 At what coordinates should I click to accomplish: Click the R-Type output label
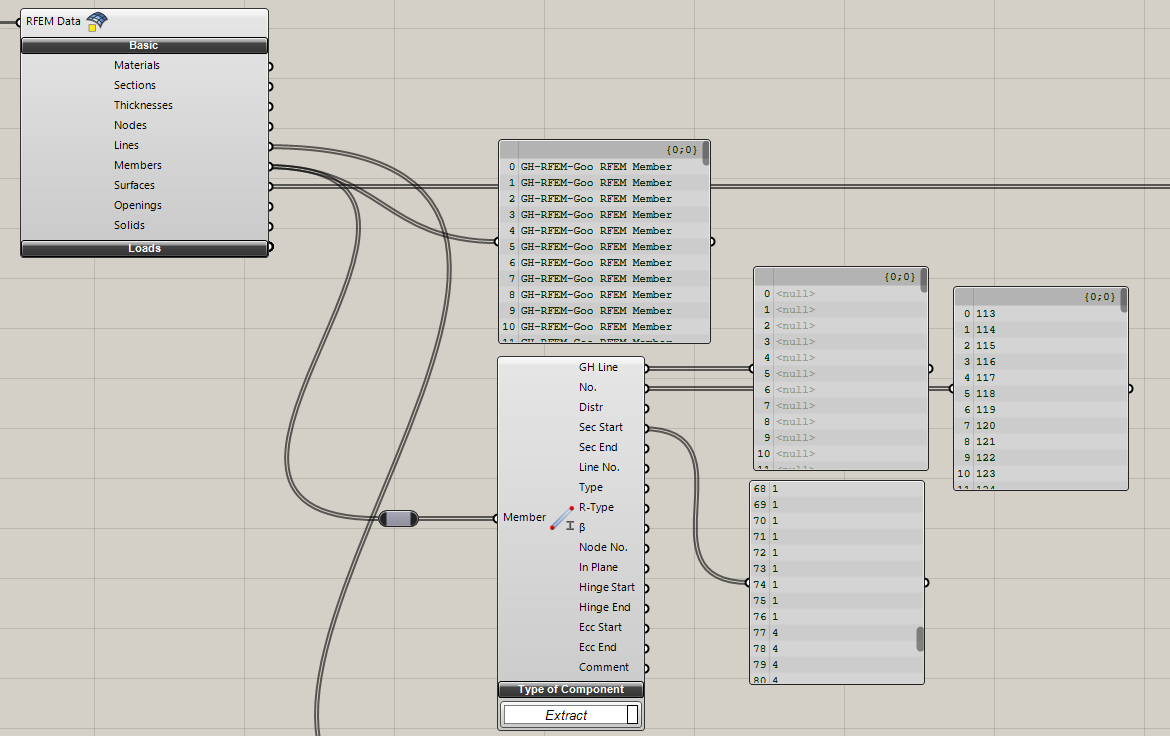point(596,508)
